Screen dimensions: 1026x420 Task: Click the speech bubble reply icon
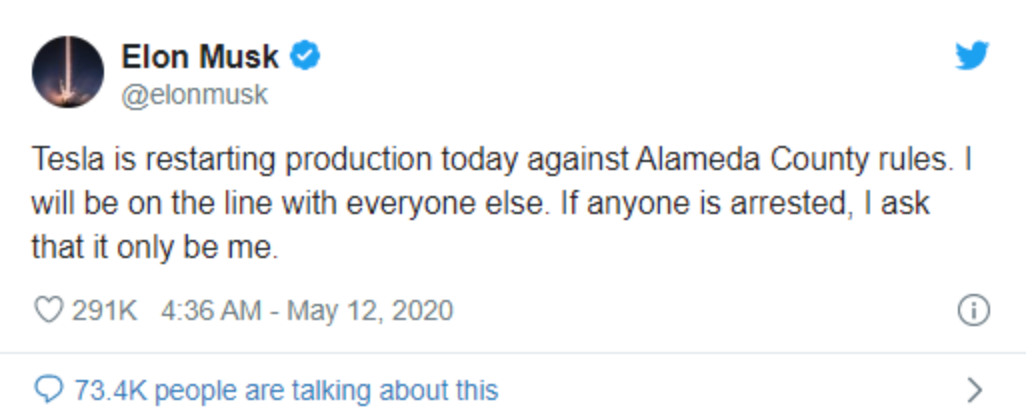[48, 391]
